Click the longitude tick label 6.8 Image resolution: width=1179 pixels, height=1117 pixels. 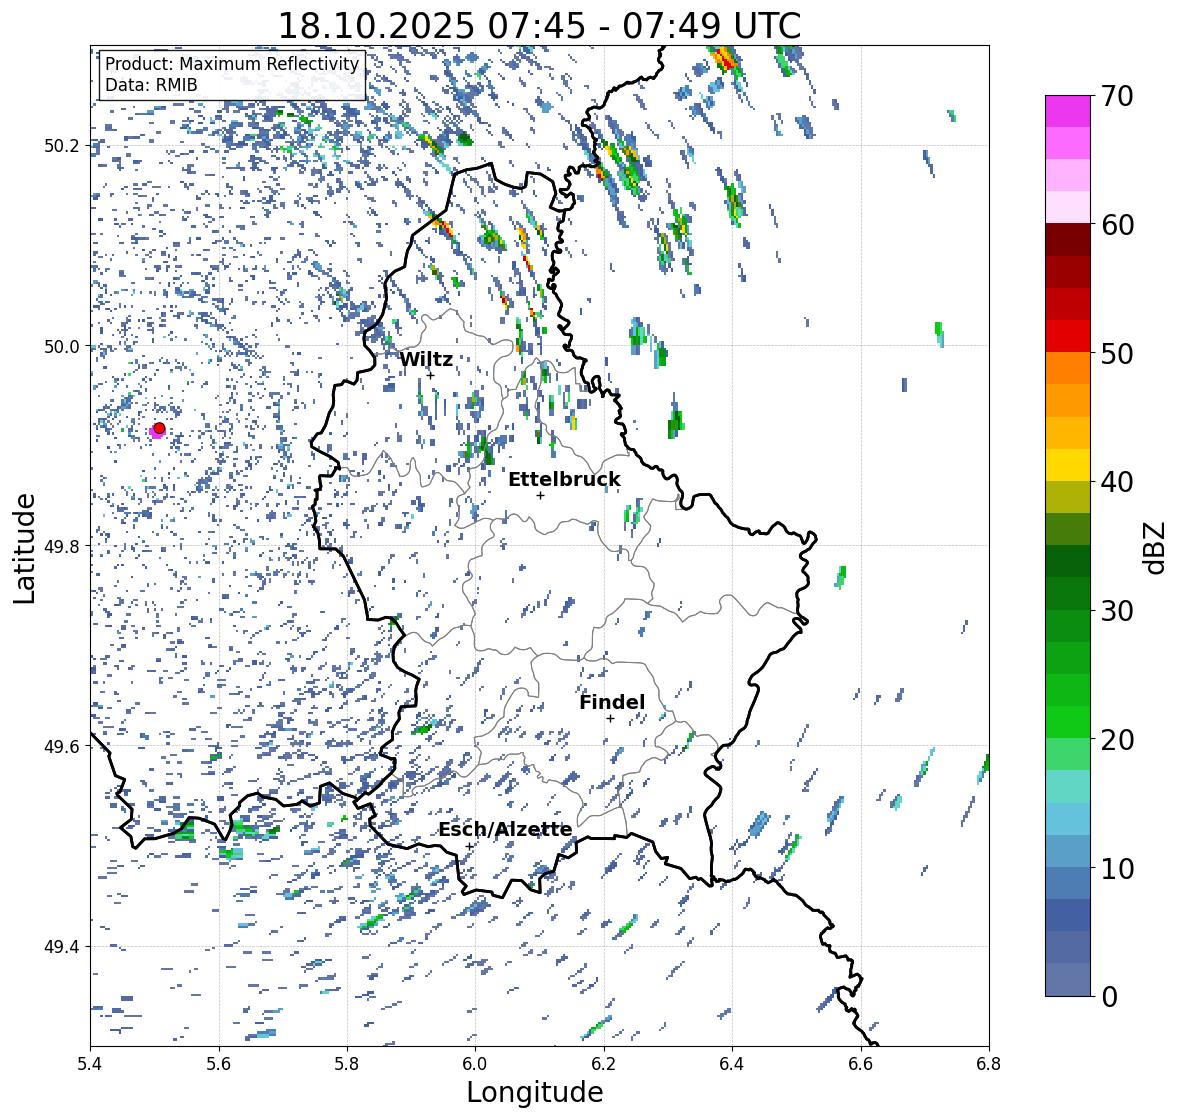coord(989,1064)
